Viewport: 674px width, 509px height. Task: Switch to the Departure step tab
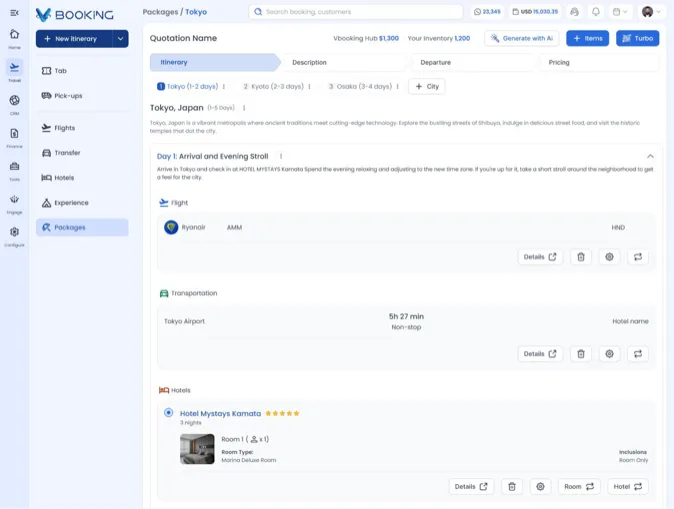[471, 62]
